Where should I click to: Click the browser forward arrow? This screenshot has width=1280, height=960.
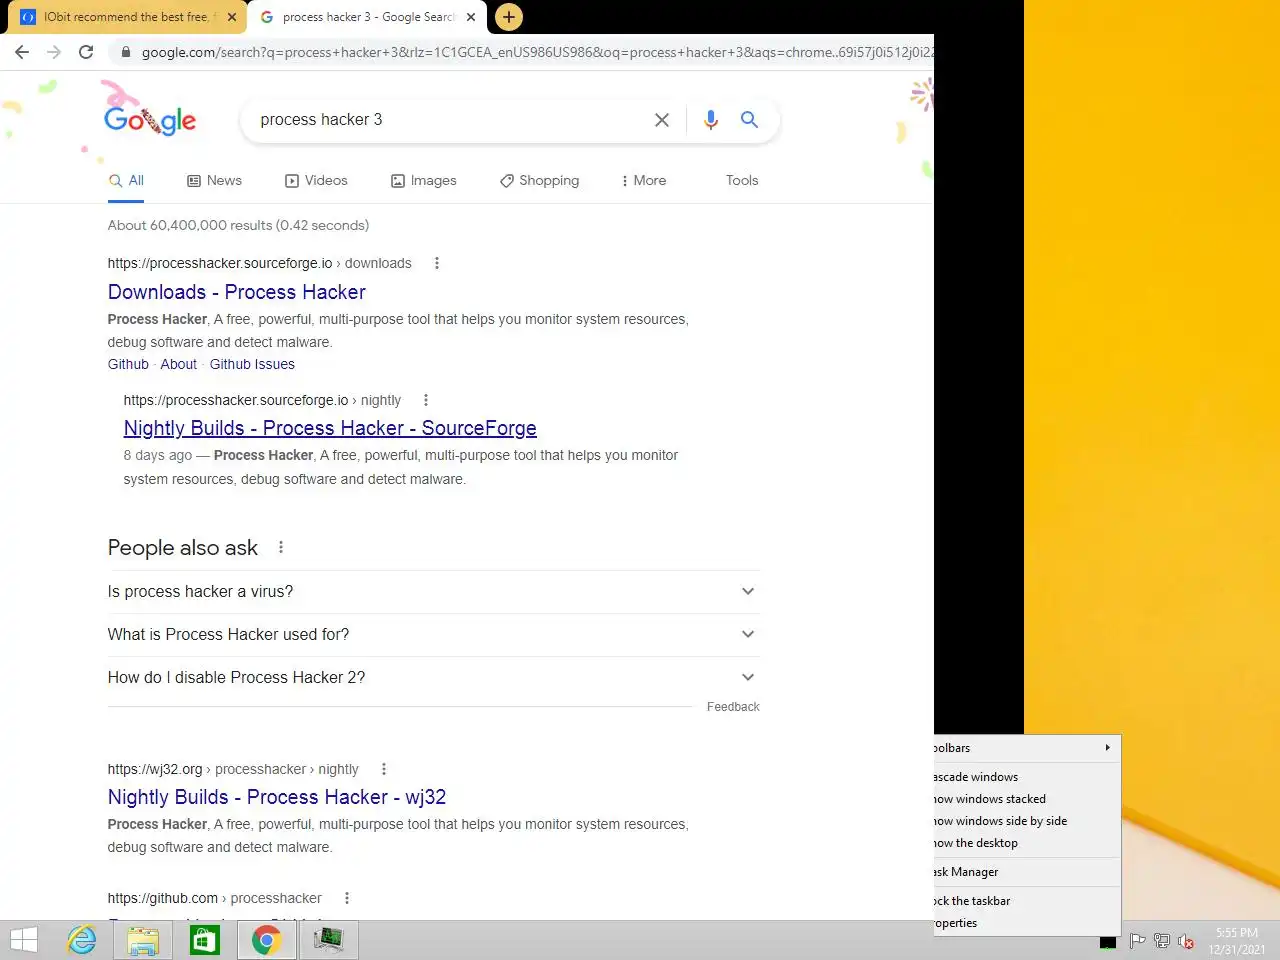coord(54,52)
